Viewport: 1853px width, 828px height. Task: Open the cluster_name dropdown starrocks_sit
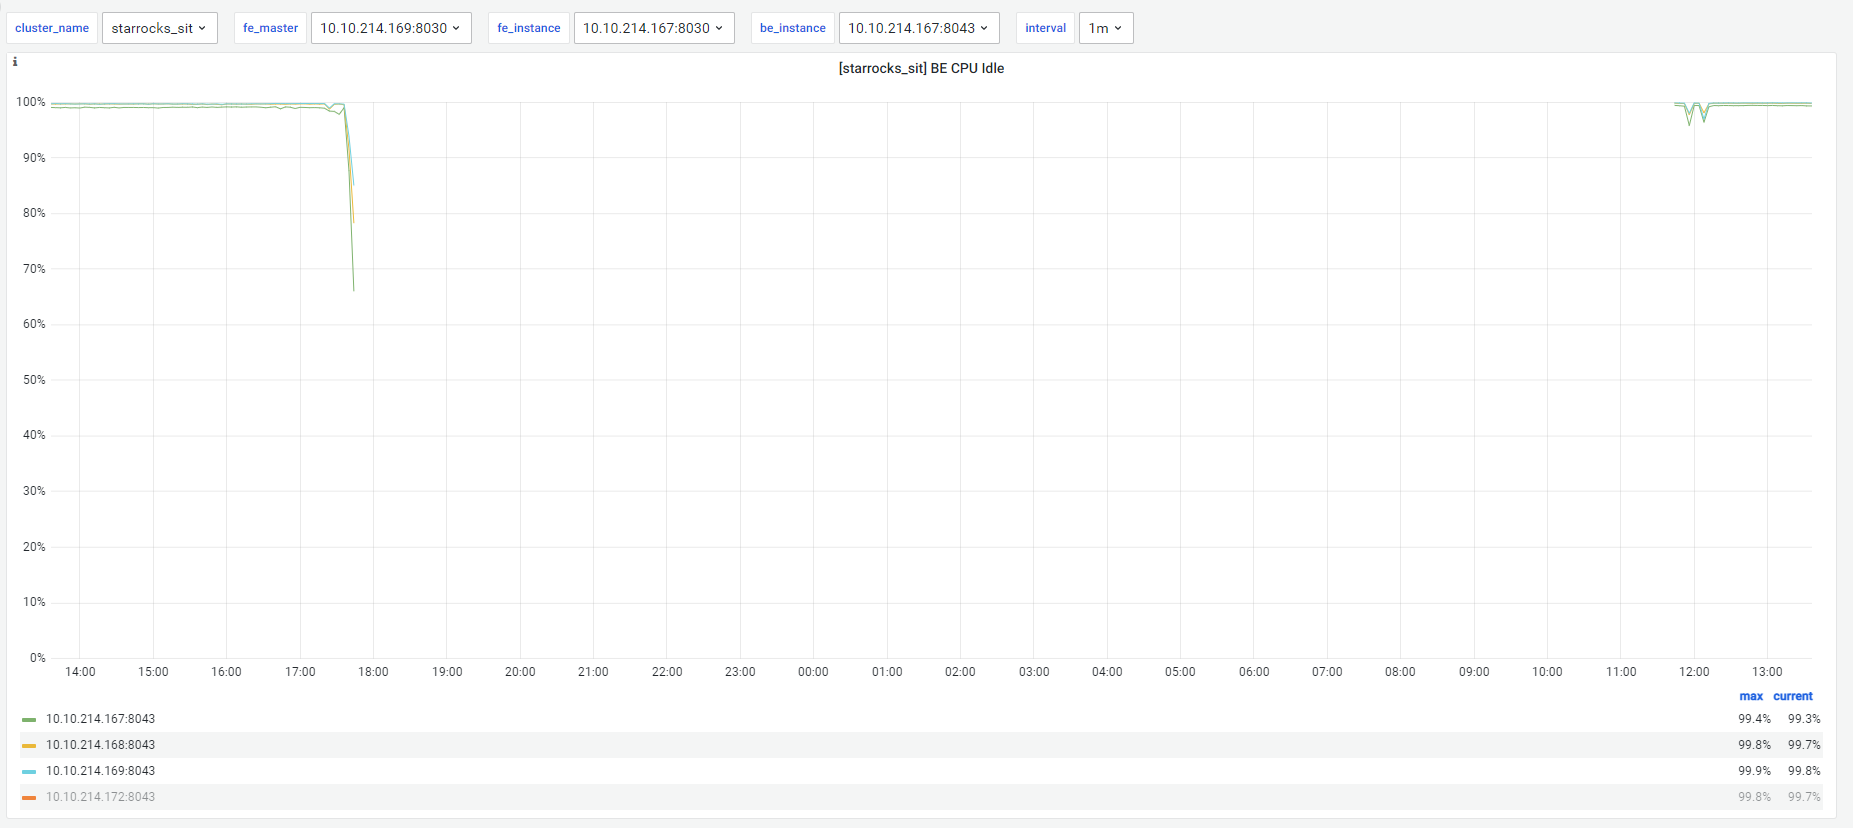159,28
